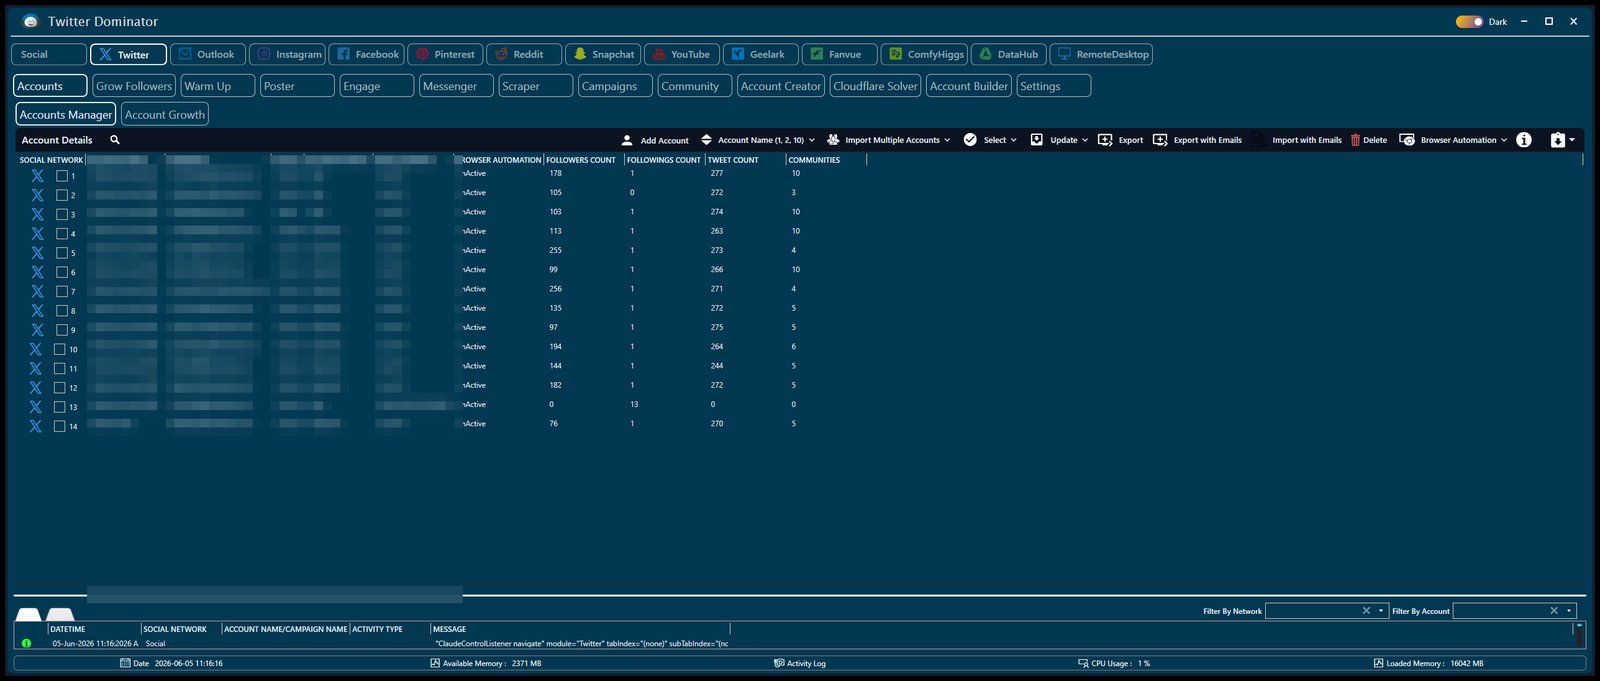Open the ComfyHiggs module

(x=924, y=54)
